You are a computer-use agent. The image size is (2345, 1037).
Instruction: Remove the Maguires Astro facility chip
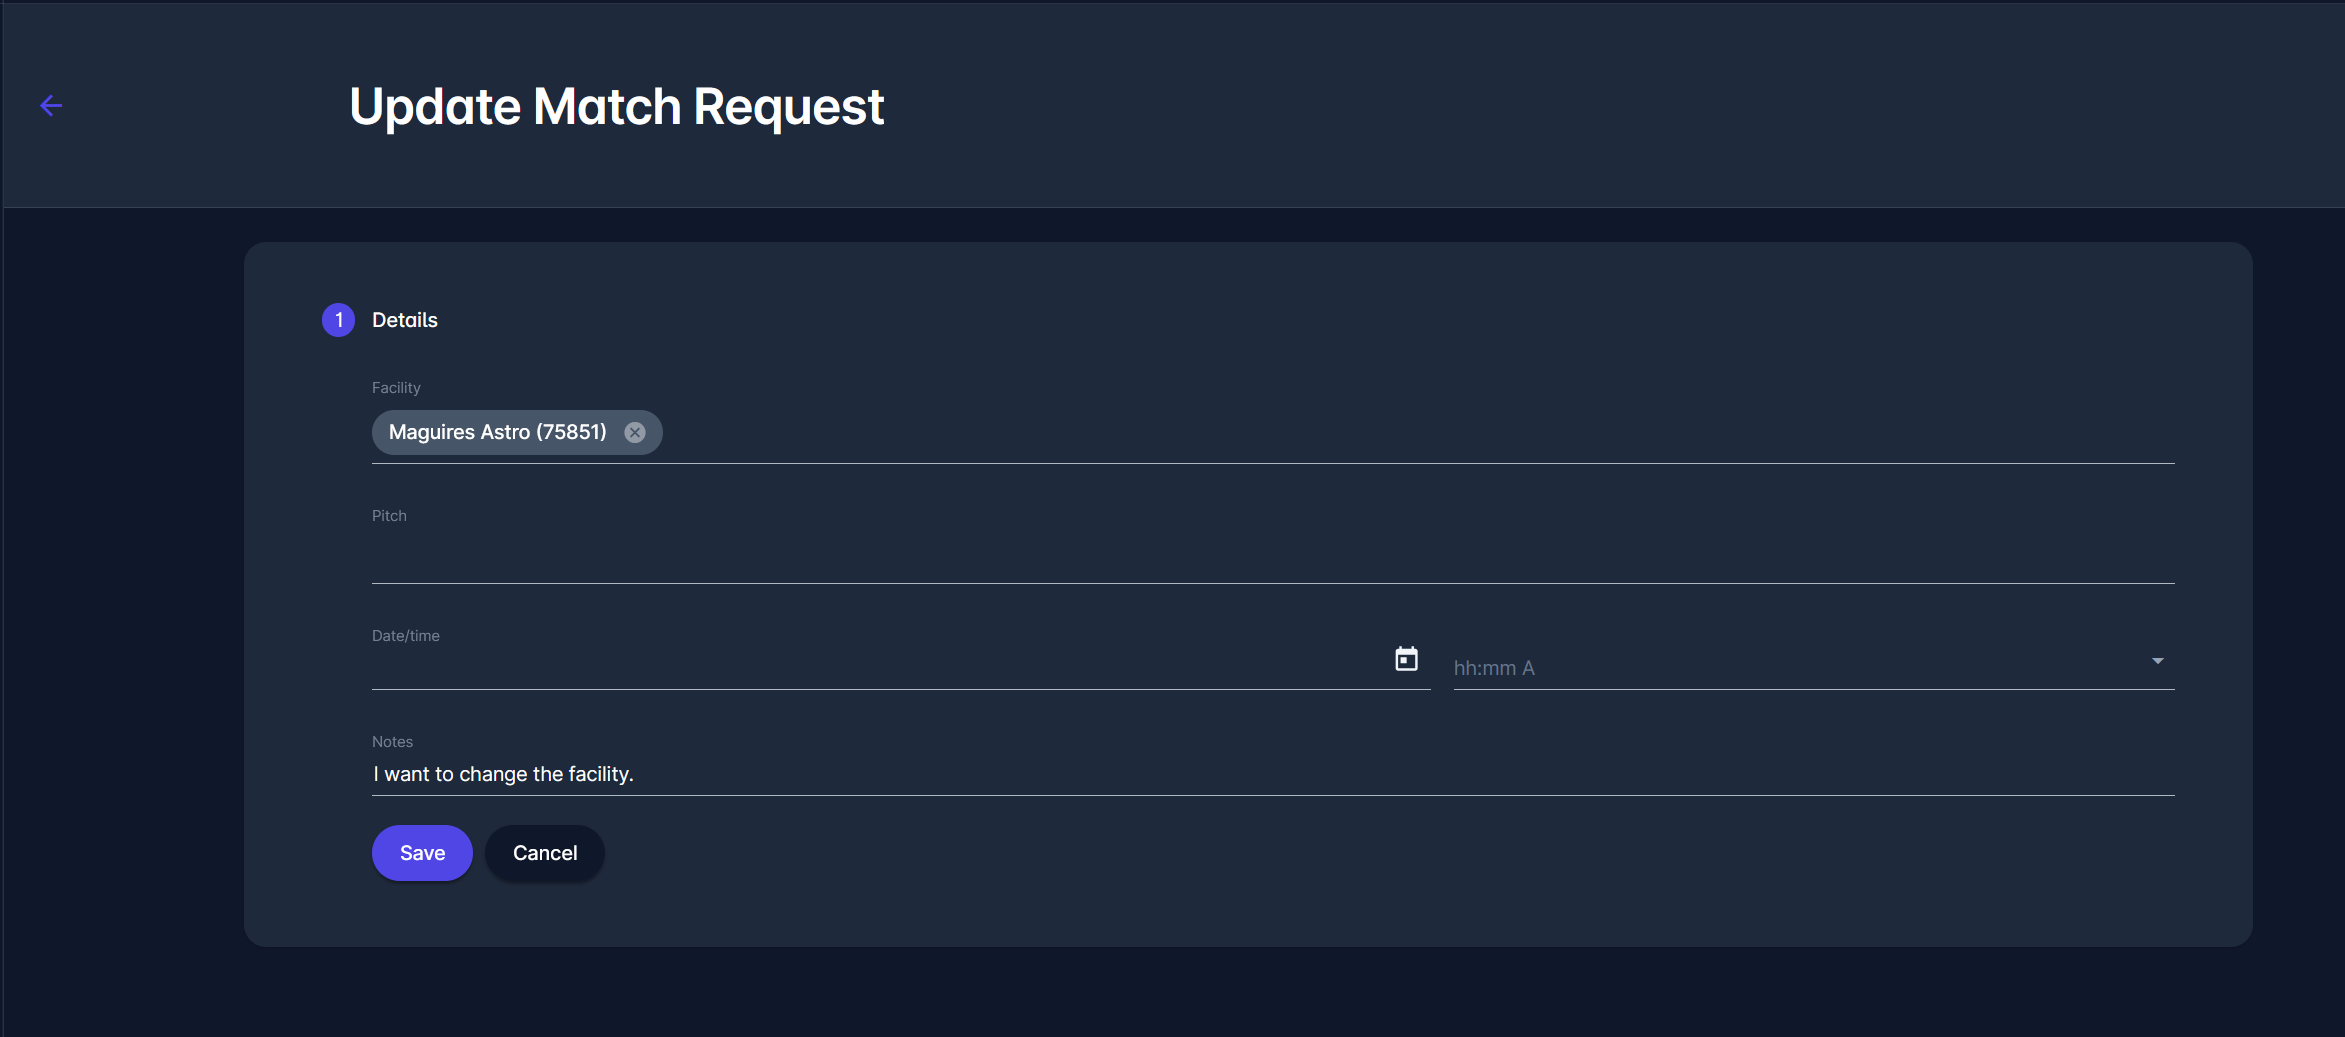coord(635,432)
